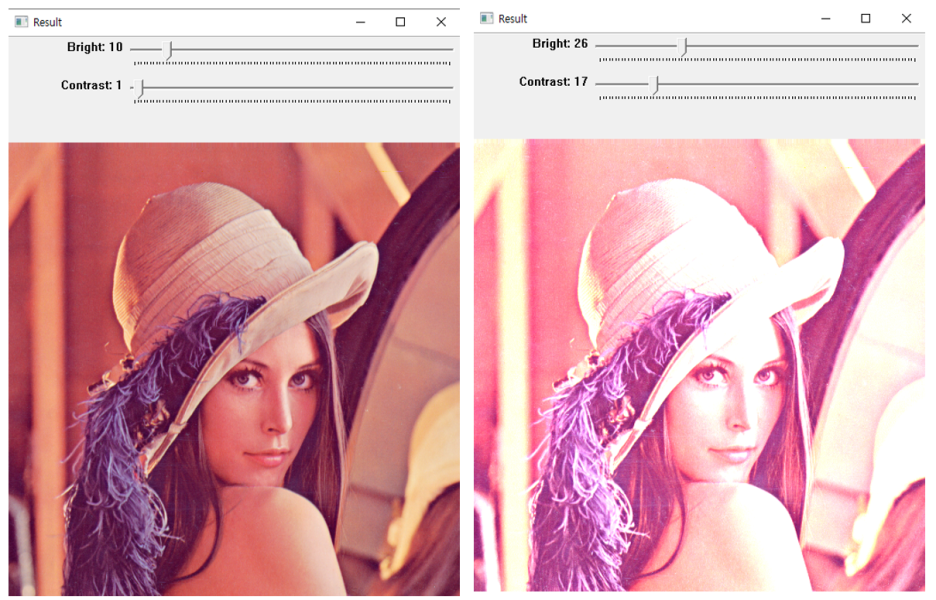The image size is (936, 600).
Task: Click the Bright slider handle in right window
Action: tap(683, 47)
